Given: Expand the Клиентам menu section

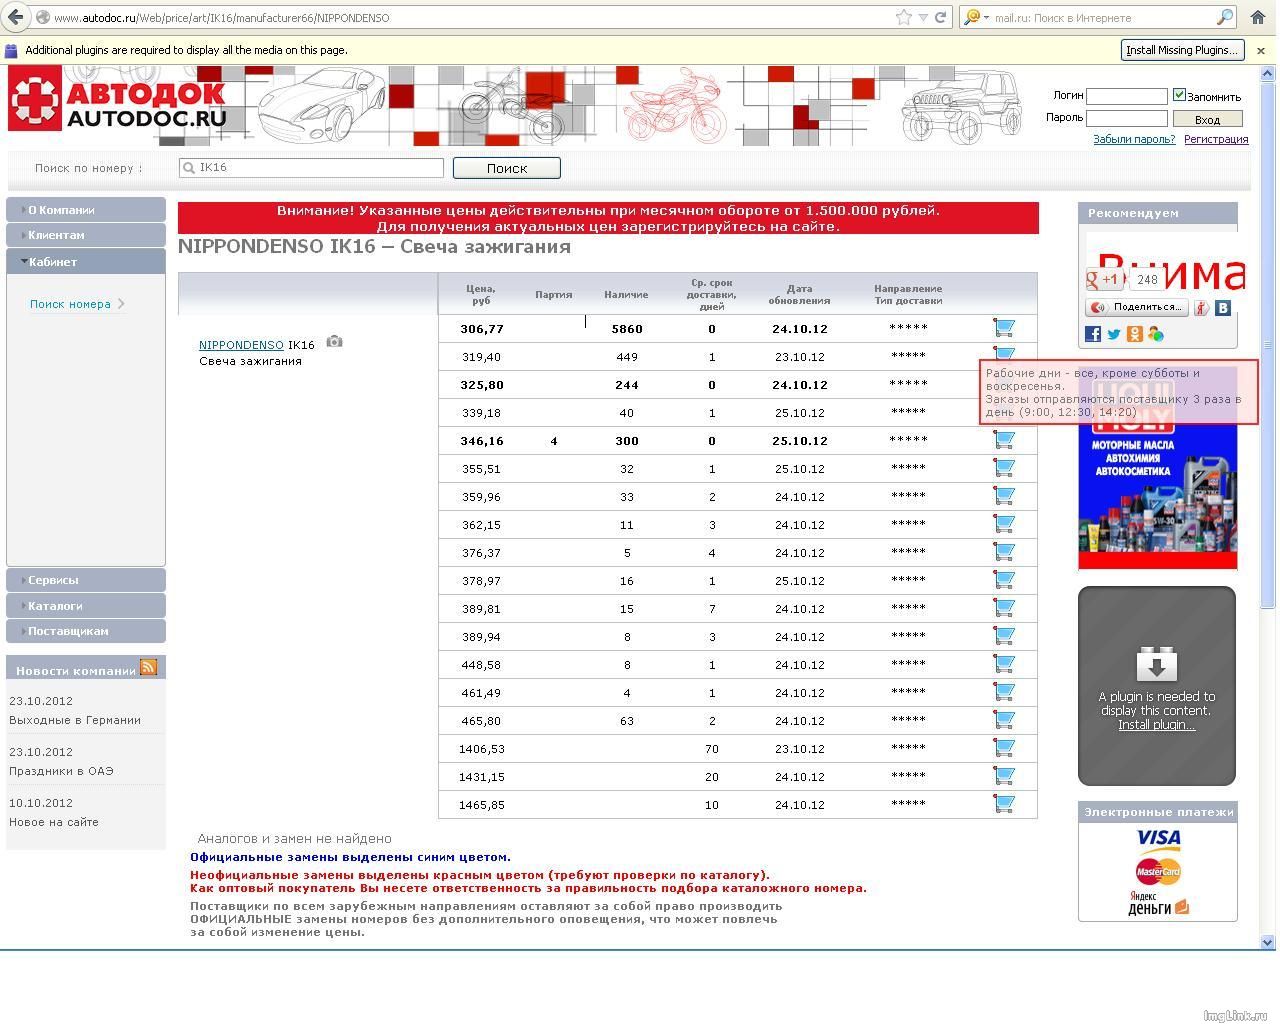Looking at the screenshot, I should [86, 235].
